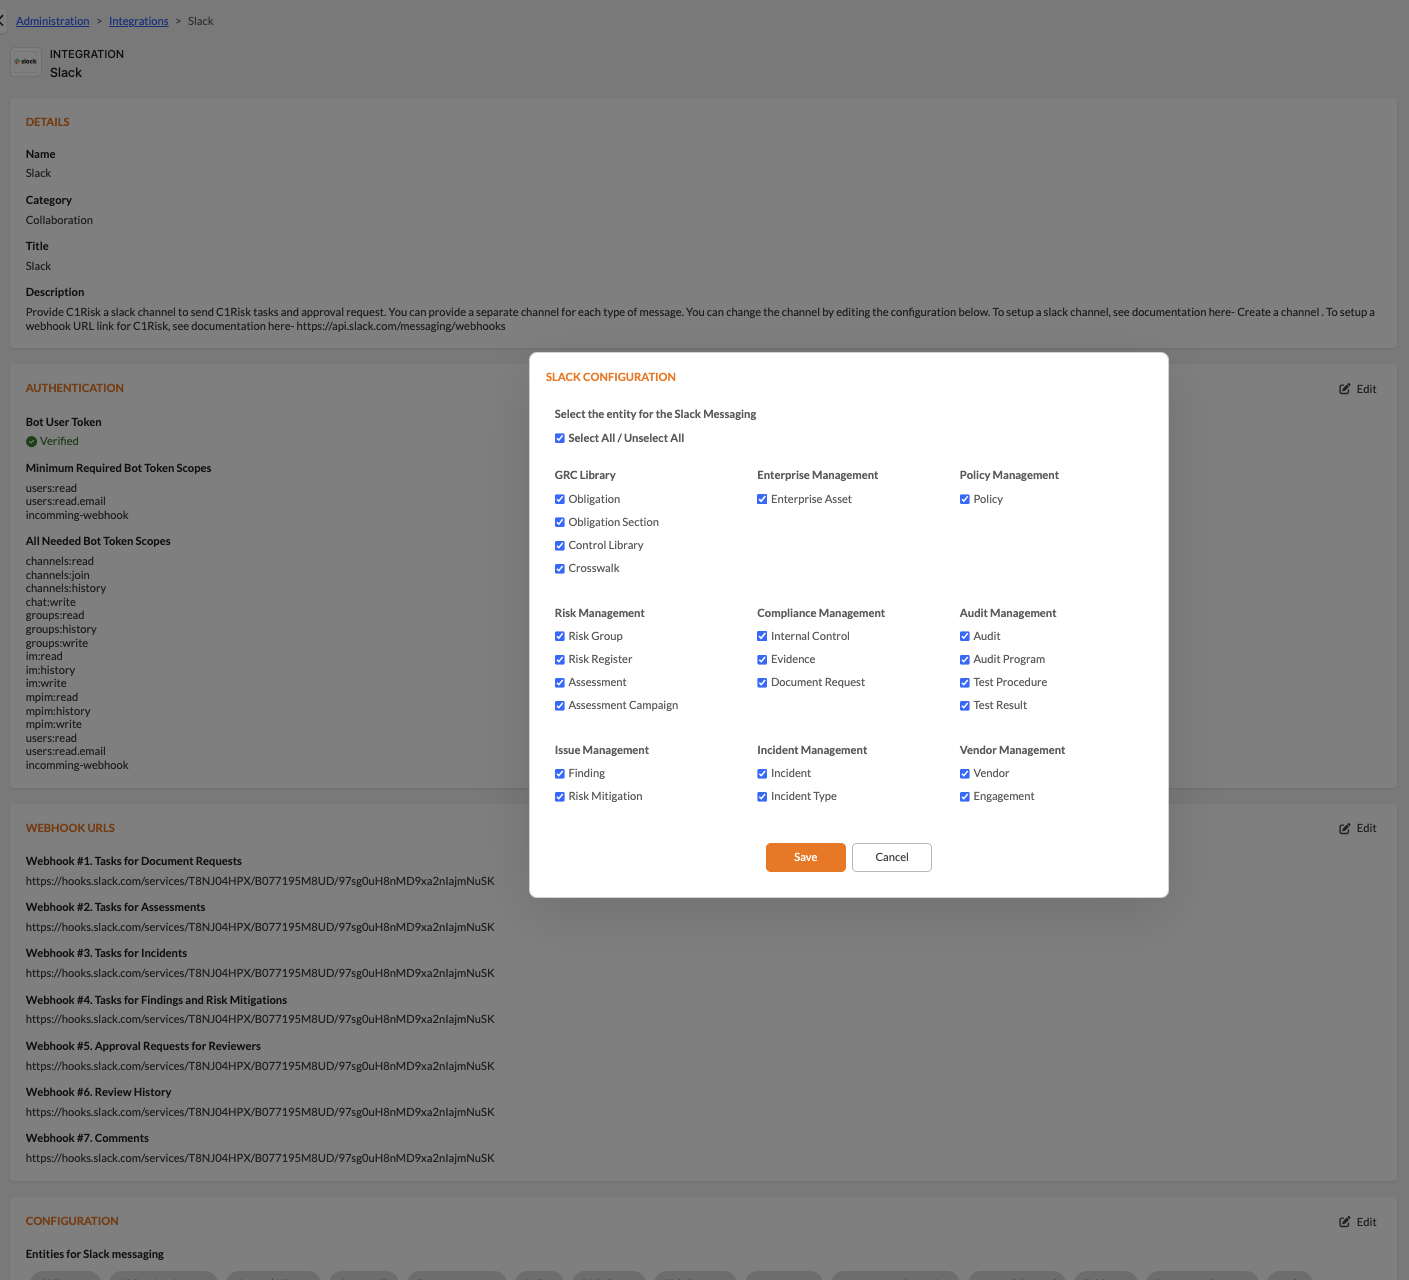Click the back chevron beside Administration
This screenshot has width=1409, height=1280.
tap(2, 21)
